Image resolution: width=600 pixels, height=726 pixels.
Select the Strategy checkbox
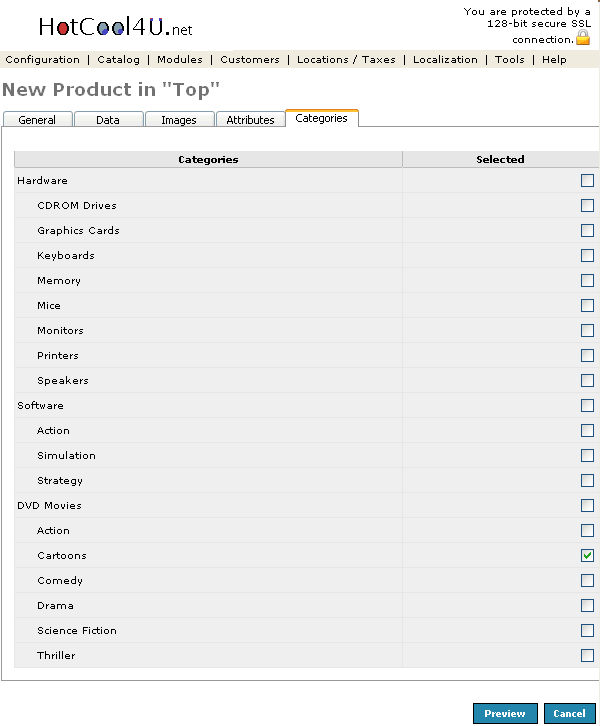click(x=587, y=481)
